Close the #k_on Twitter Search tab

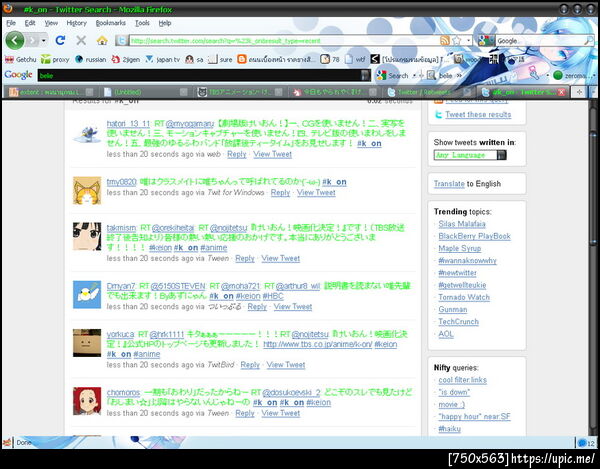[x=561, y=92]
